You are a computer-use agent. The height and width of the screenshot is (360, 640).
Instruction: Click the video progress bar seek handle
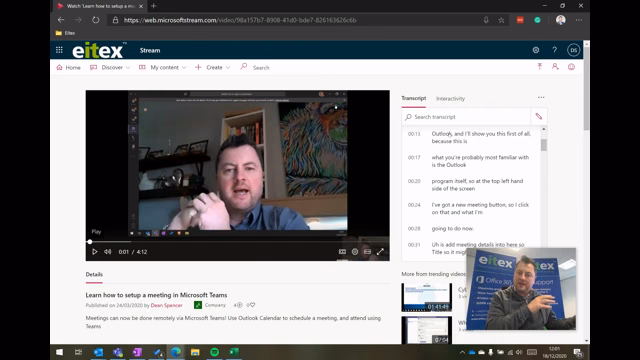click(90, 242)
